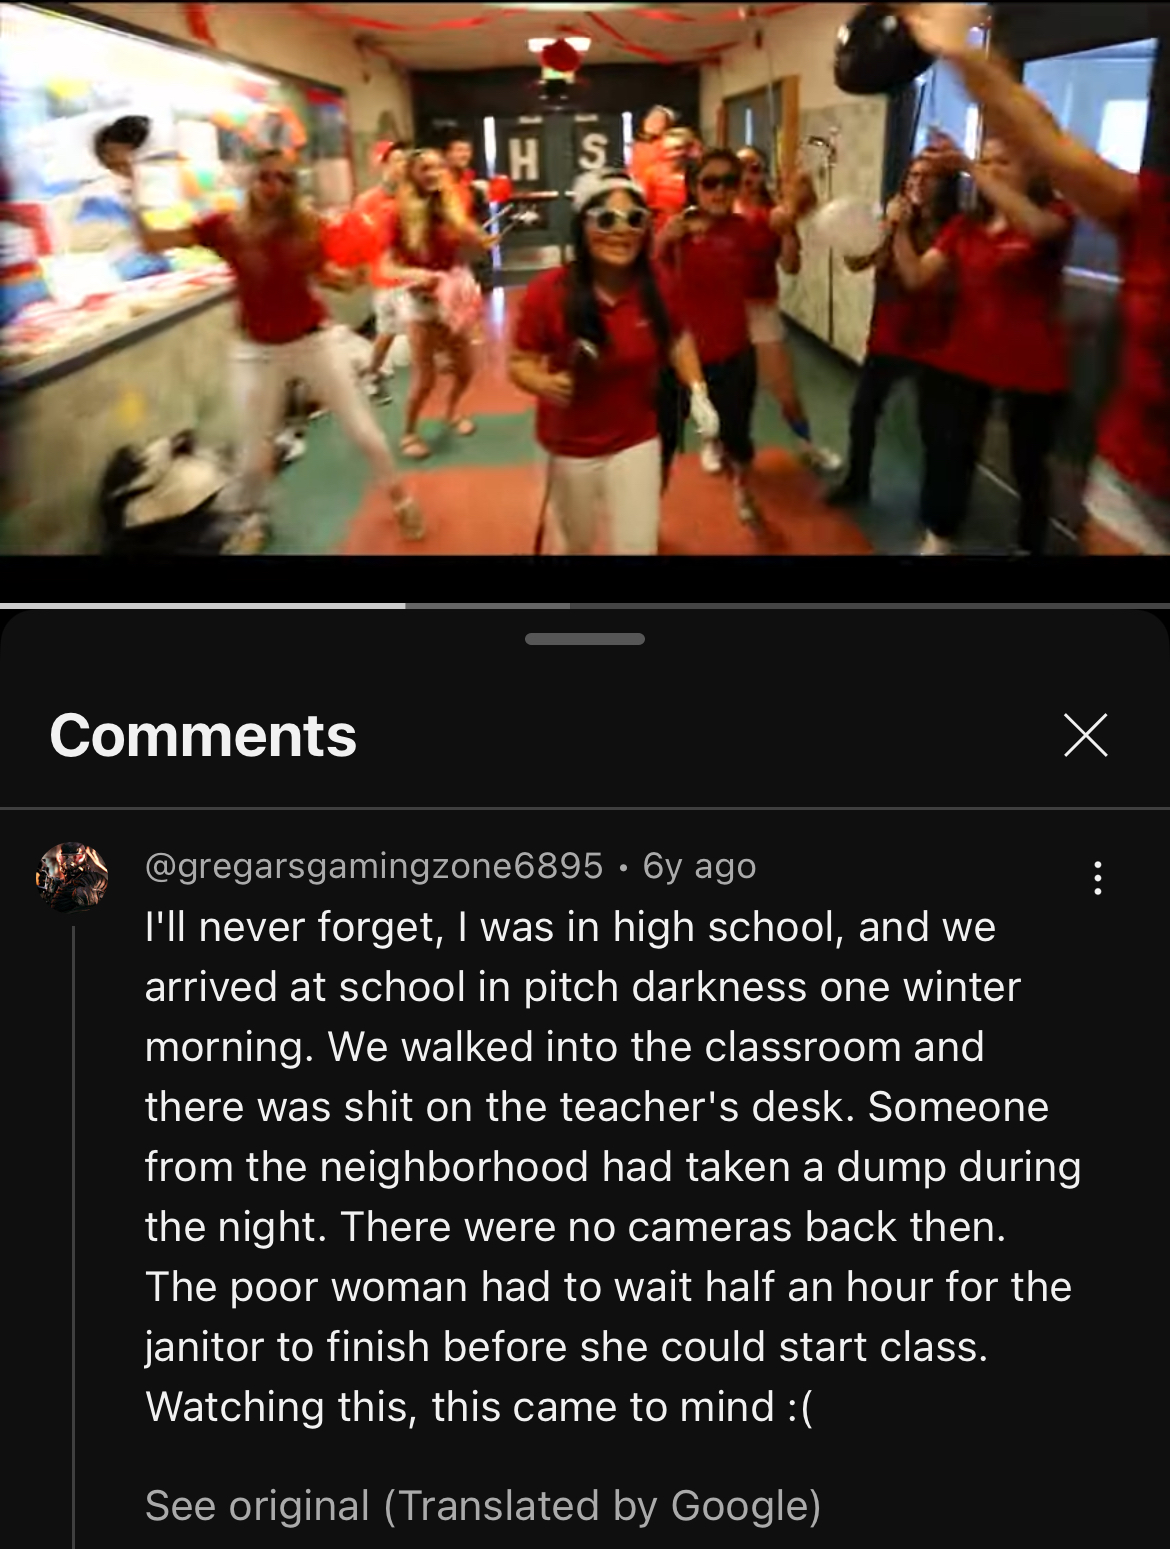Seek to the end of the played progress bar portion

pyautogui.click(x=405, y=605)
